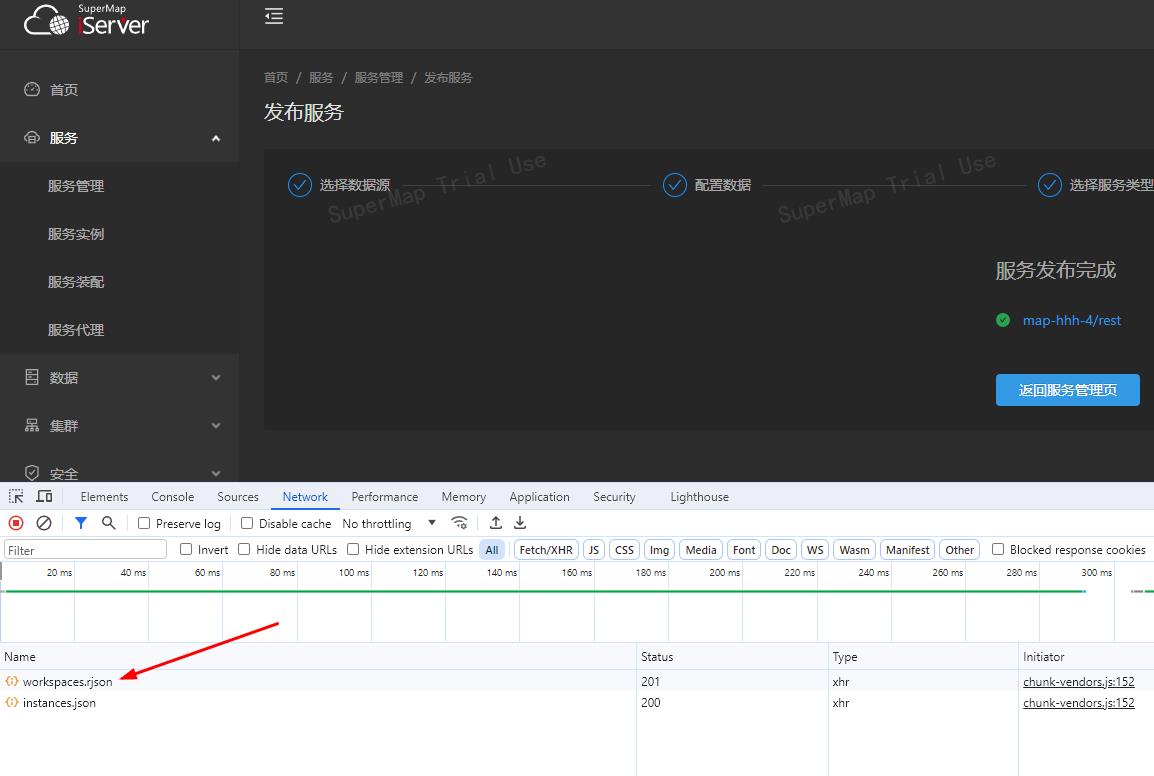Select the JS type filter
The image size is (1154, 776).
click(x=594, y=550)
